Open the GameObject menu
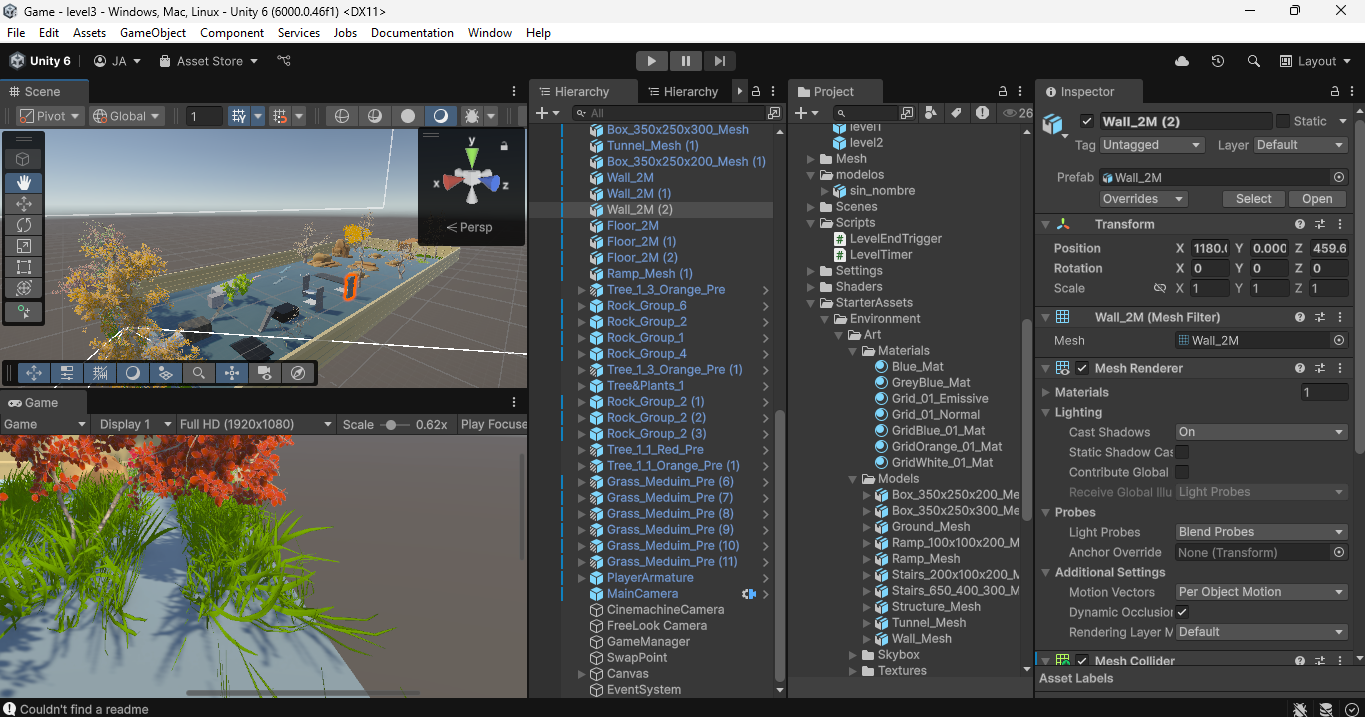This screenshot has height=717, width=1365. (153, 33)
